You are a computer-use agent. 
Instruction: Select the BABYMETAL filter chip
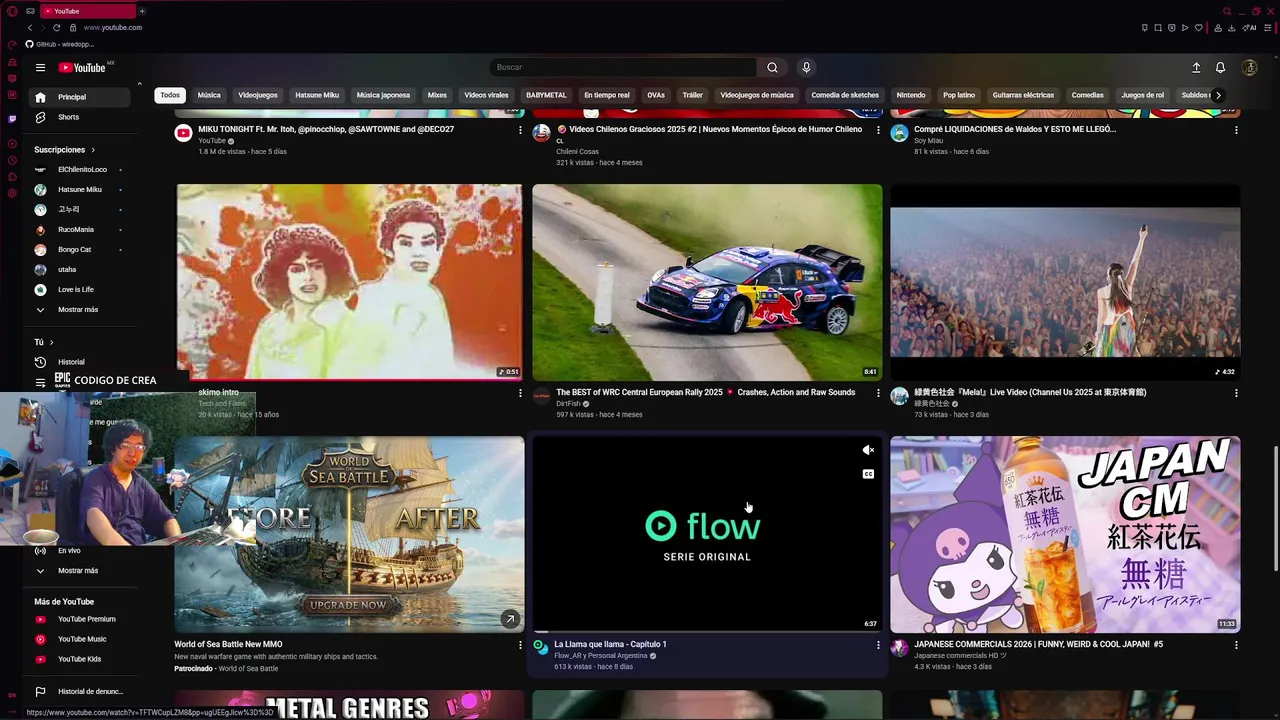click(546, 95)
